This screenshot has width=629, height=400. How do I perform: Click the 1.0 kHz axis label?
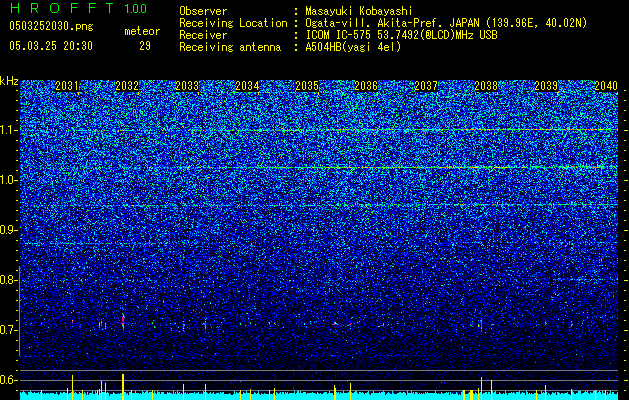point(9,180)
